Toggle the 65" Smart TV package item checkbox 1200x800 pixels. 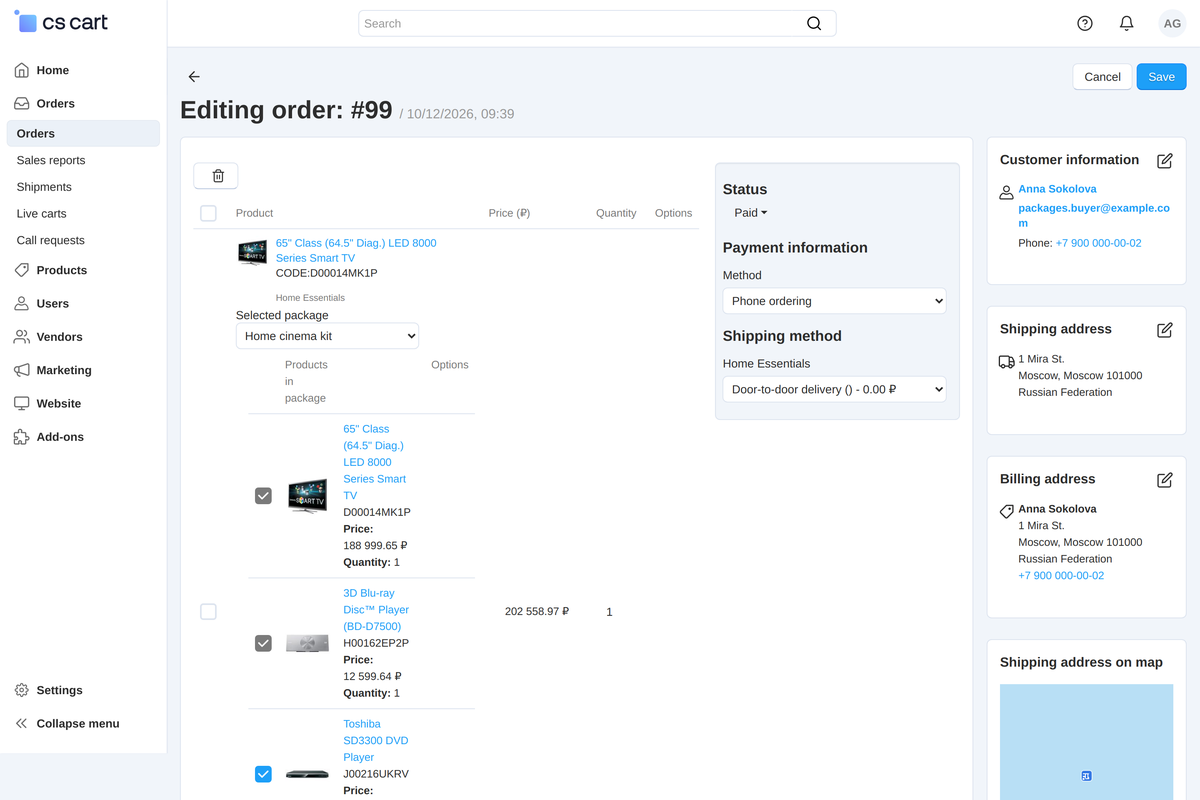(263, 495)
